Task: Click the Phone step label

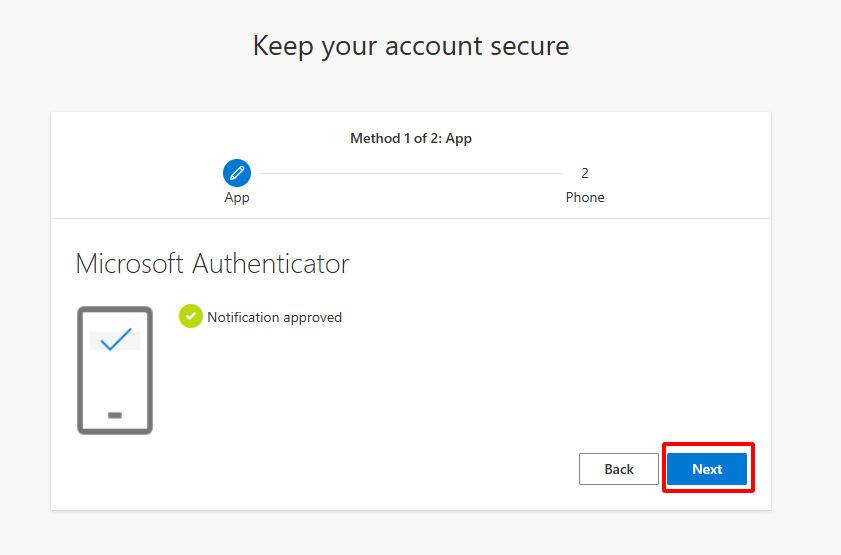Action: point(585,197)
